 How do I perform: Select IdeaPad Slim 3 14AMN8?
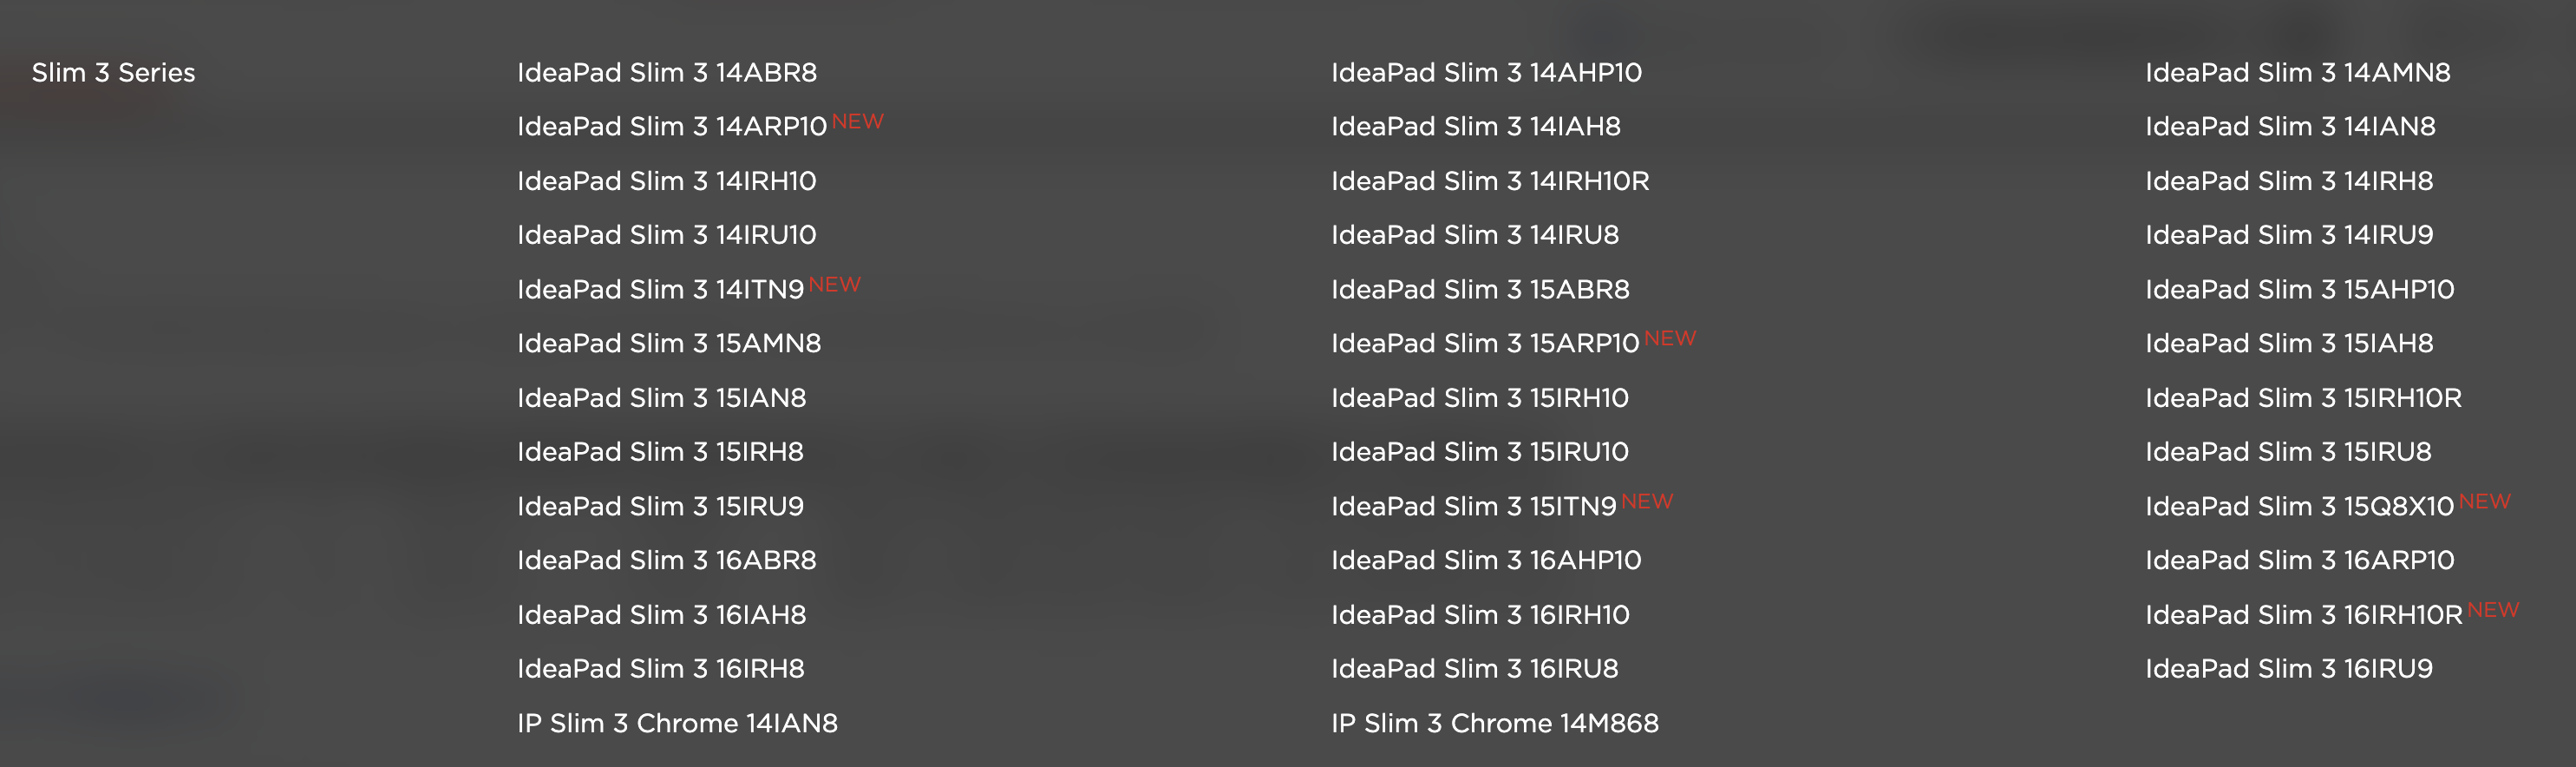coord(2298,73)
